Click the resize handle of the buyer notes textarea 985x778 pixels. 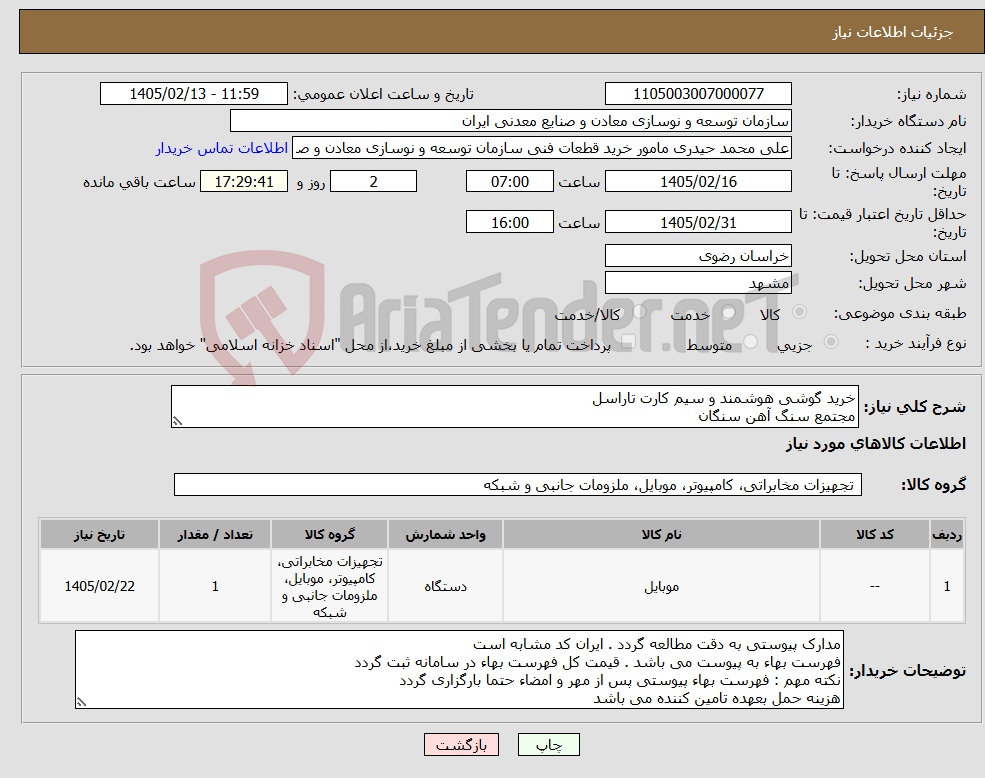tap(81, 703)
